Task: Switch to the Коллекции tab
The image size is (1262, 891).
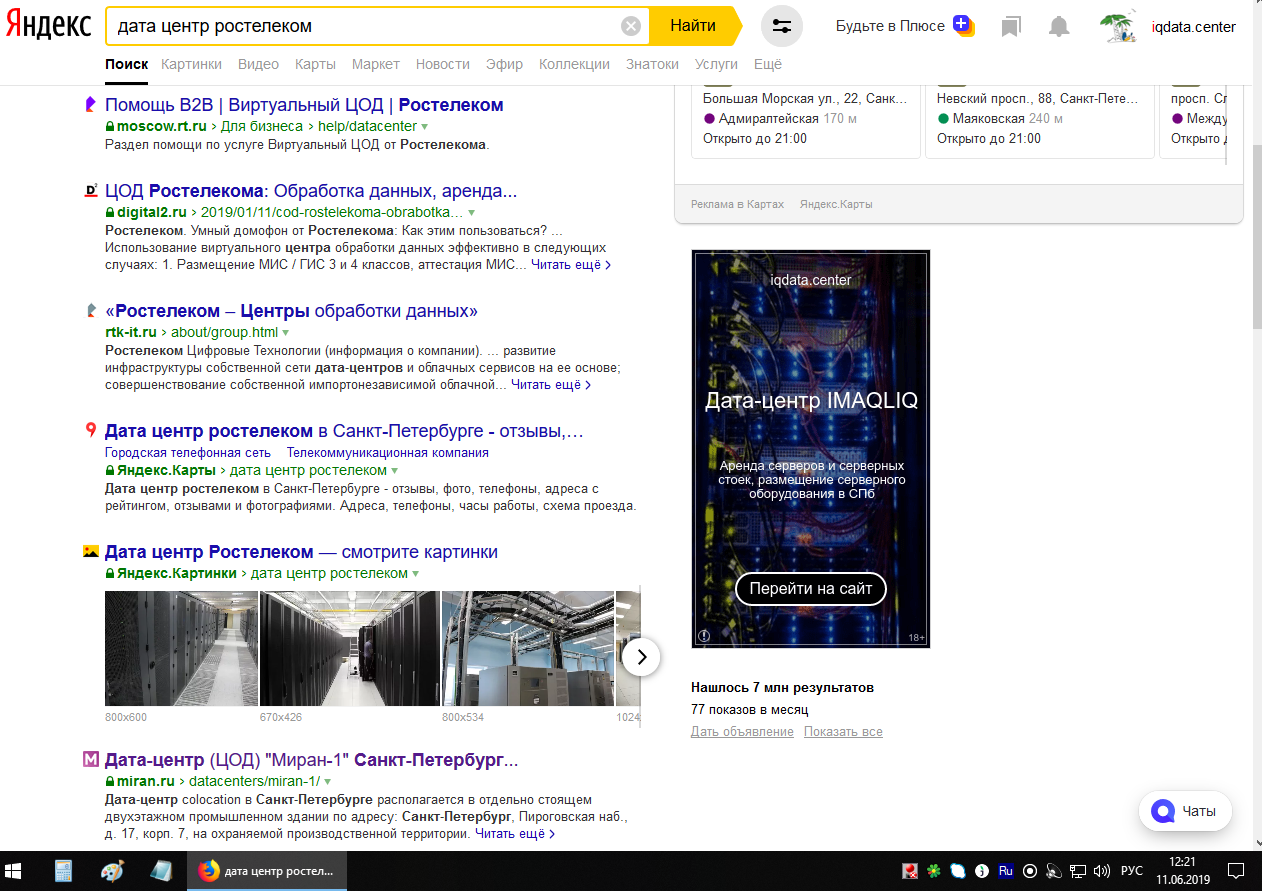Action: (574, 64)
